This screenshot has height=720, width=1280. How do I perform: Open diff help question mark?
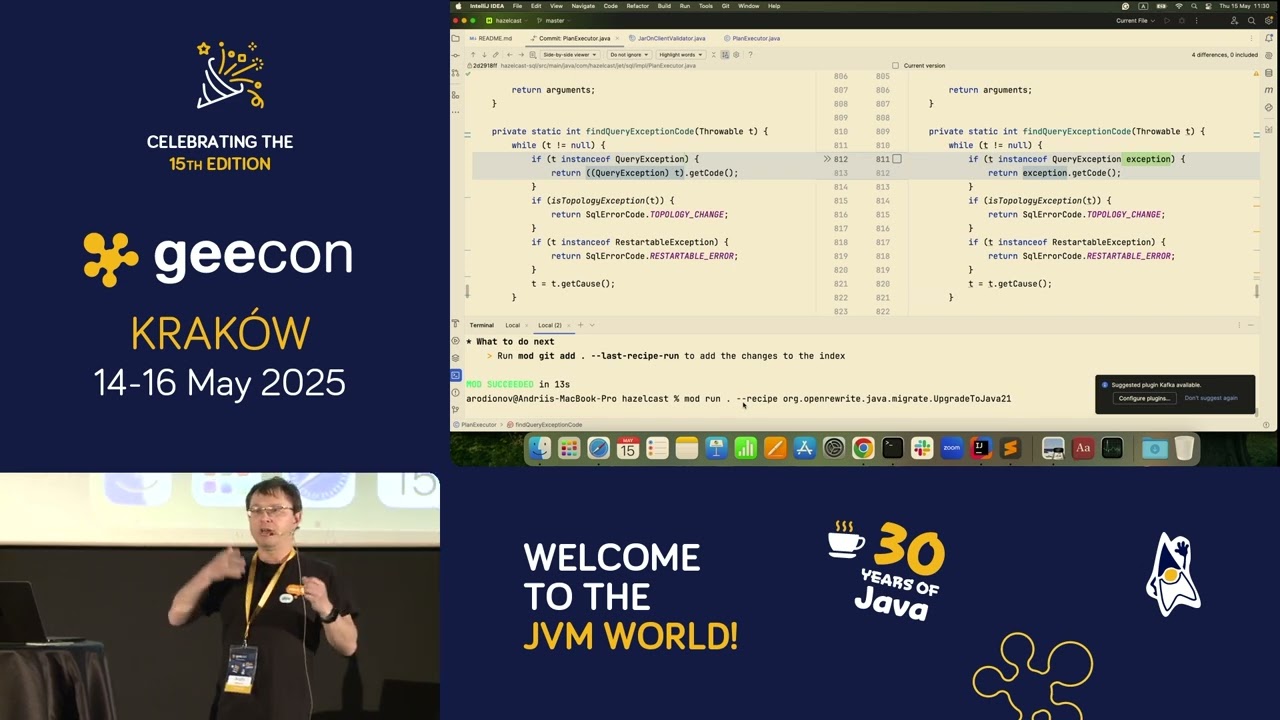(x=750, y=55)
